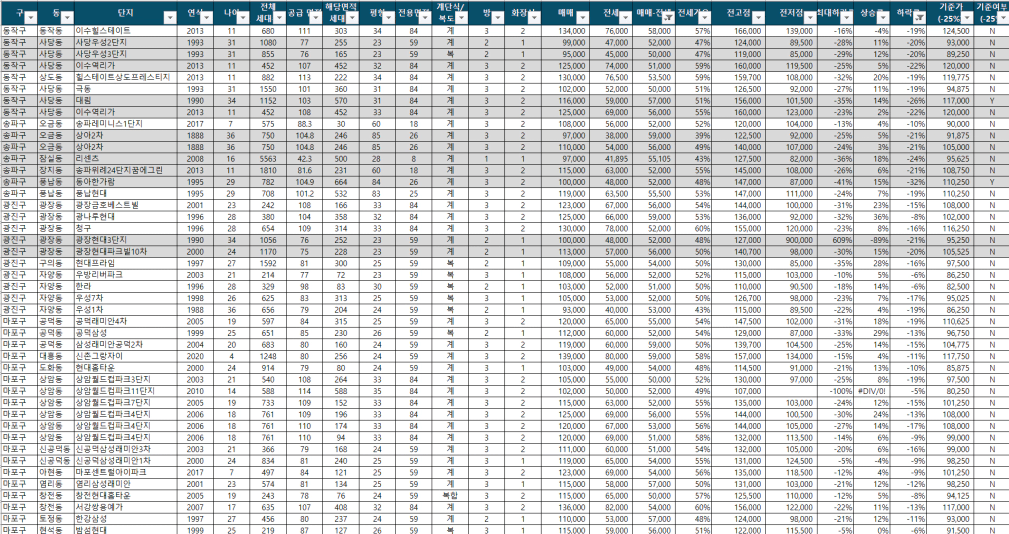Select the cell 사당우성3단지
This screenshot has width=1009, height=534.
tap(125, 54)
